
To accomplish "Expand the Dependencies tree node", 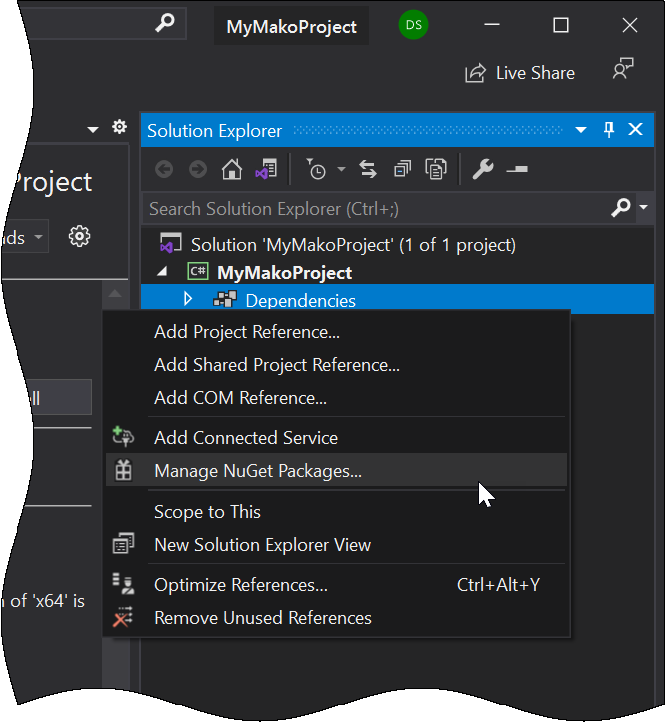I will click(x=188, y=299).
